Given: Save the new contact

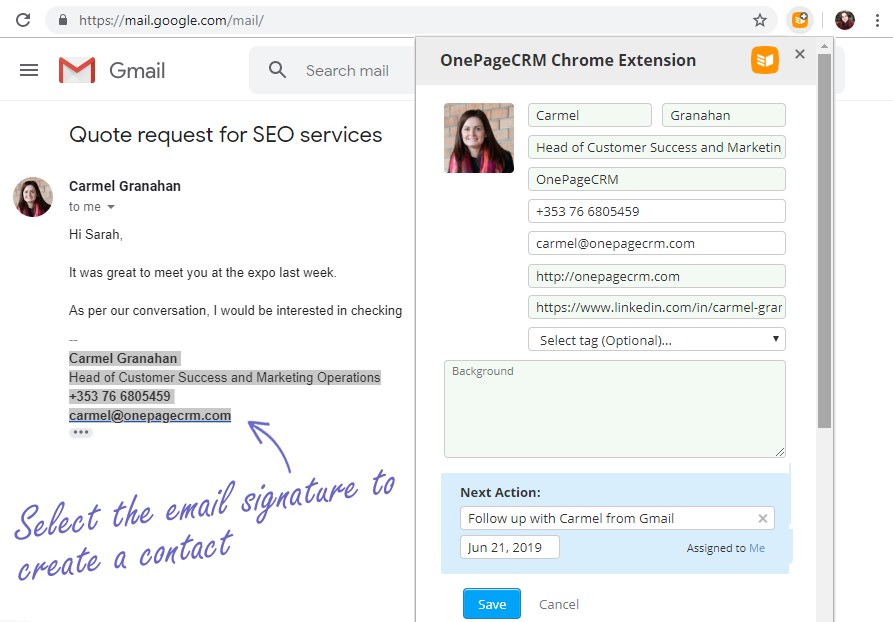Looking at the screenshot, I should click(491, 604).
